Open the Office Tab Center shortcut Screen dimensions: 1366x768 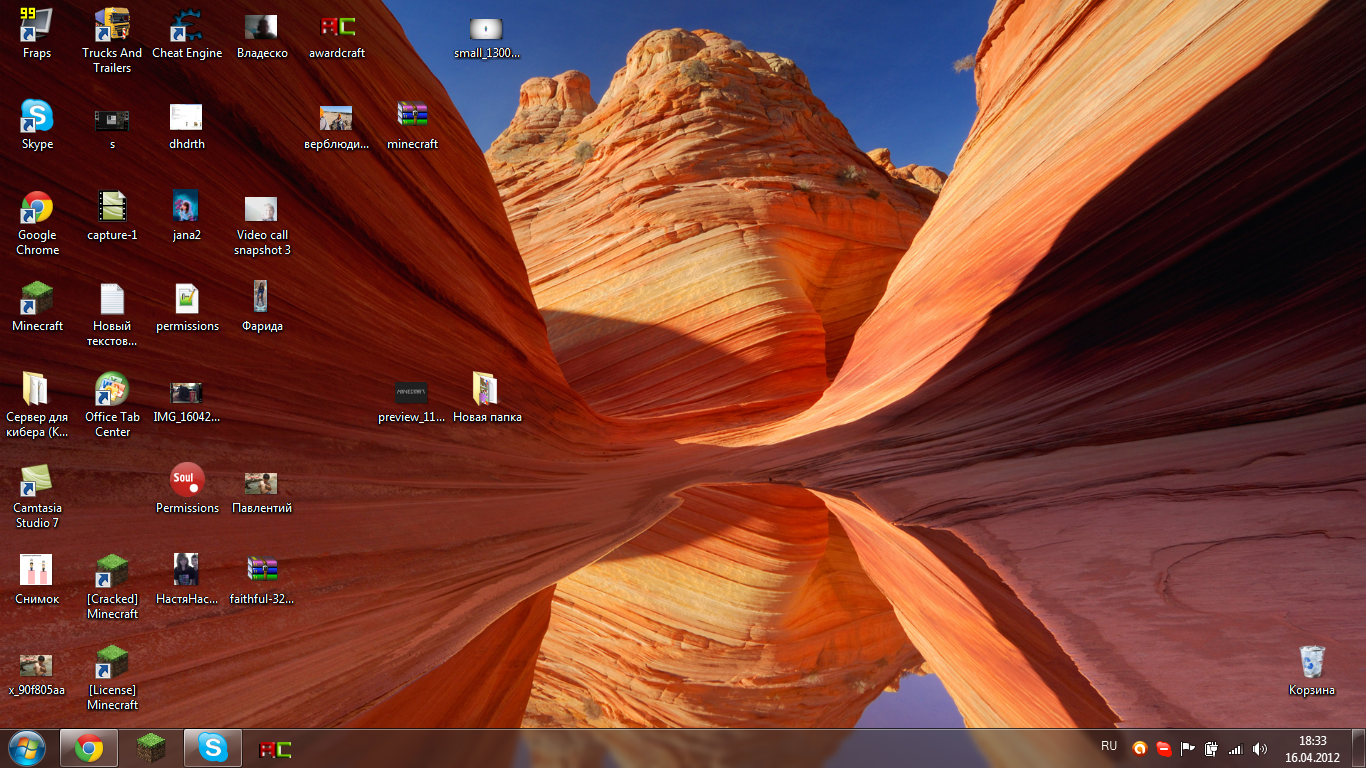pos(112,392)
